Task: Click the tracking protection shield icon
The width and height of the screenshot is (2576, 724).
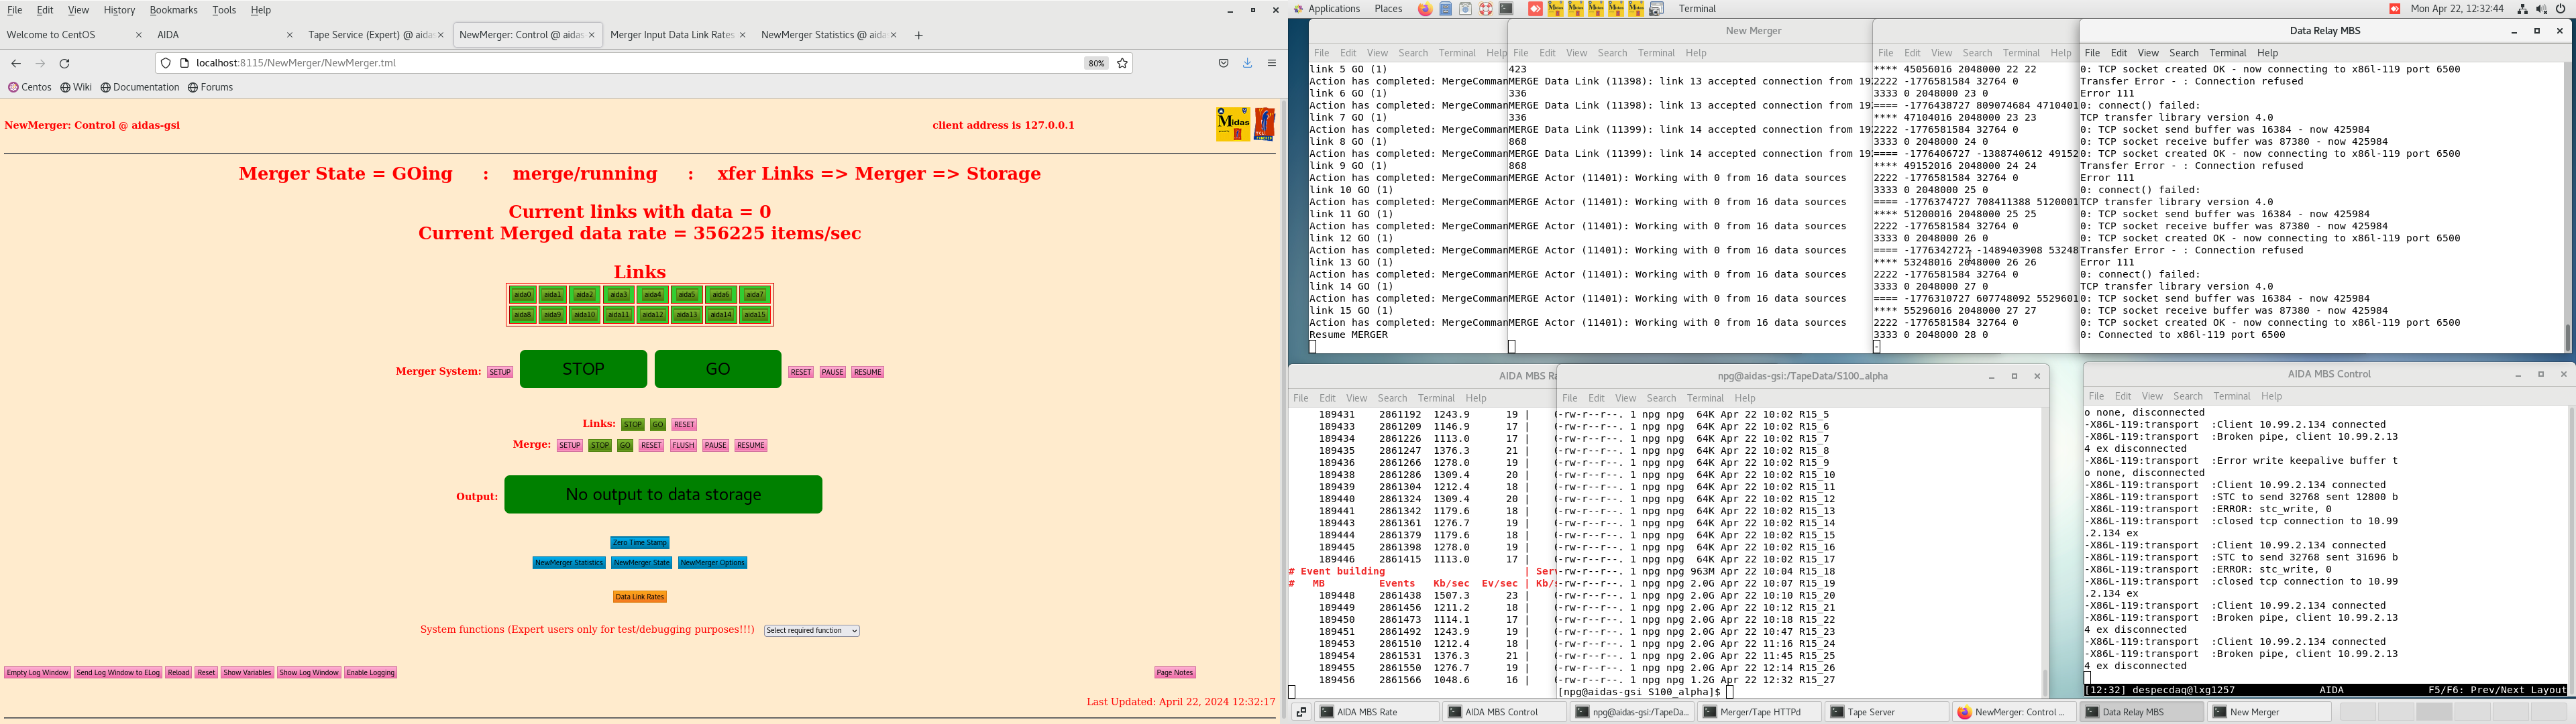Action: pyautogui.click(x=166, y=63)
